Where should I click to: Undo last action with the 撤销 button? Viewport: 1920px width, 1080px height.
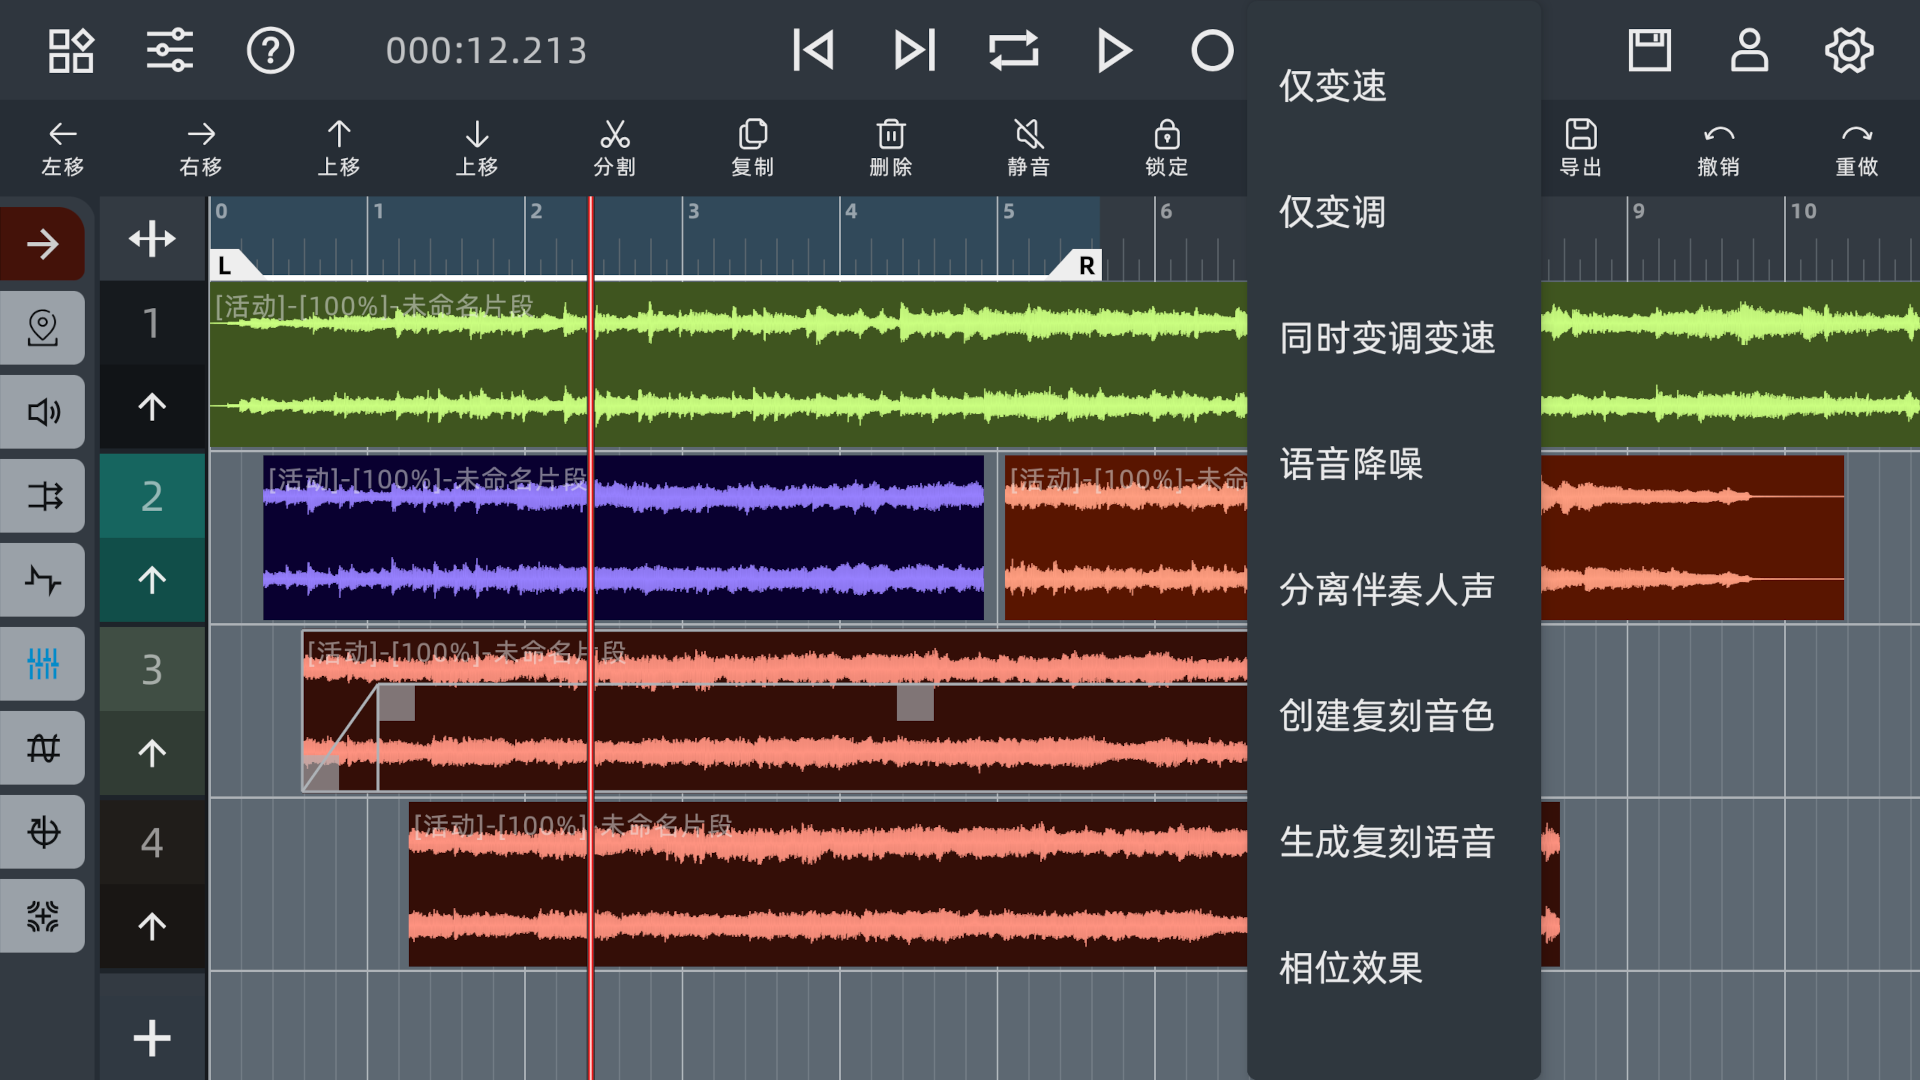point(1719,148)
